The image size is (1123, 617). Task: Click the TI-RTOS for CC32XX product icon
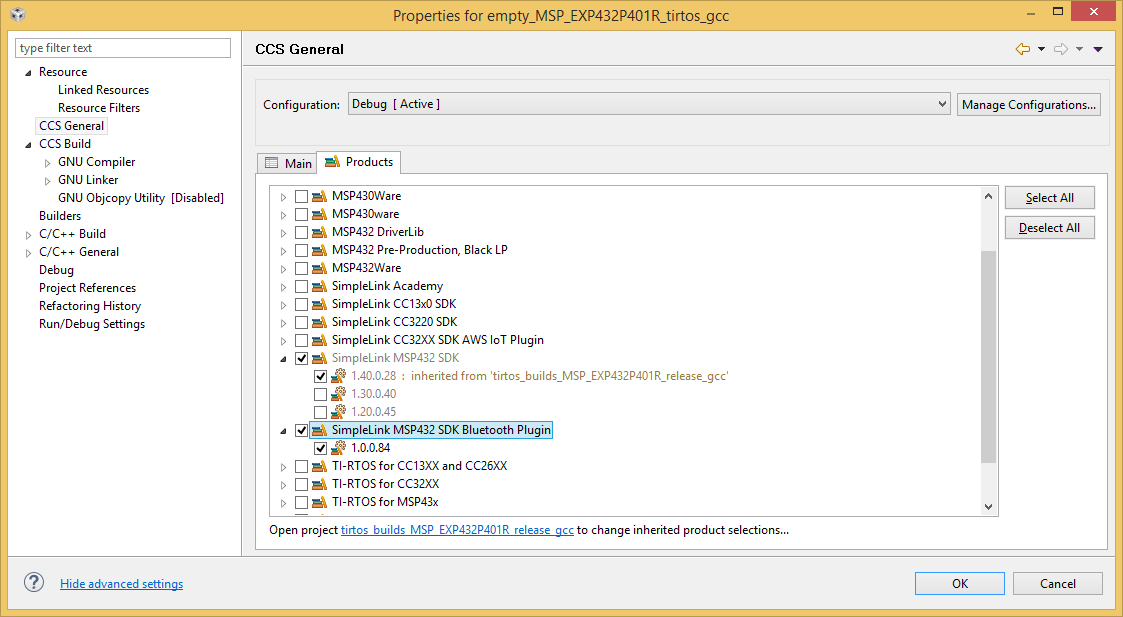(319, 484)
